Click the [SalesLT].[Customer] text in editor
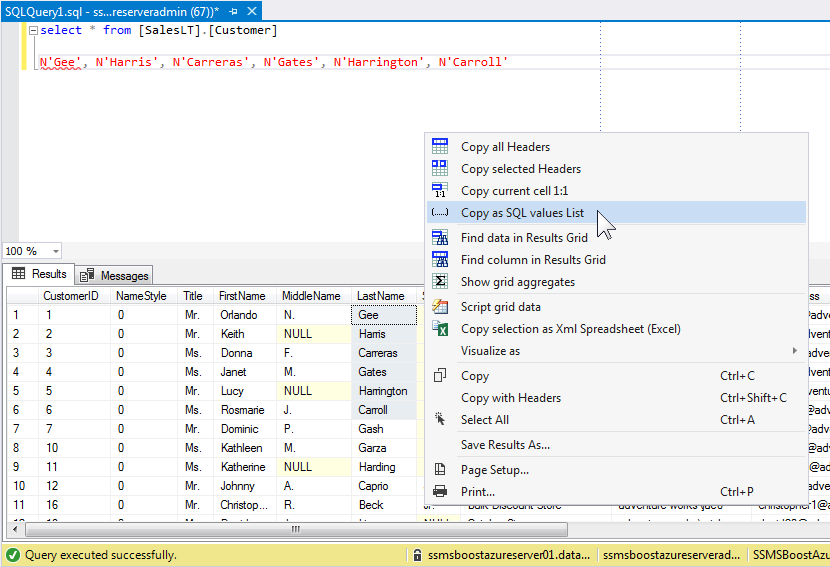The width and height of the screenshot is (830, 567). pos(208,30)
